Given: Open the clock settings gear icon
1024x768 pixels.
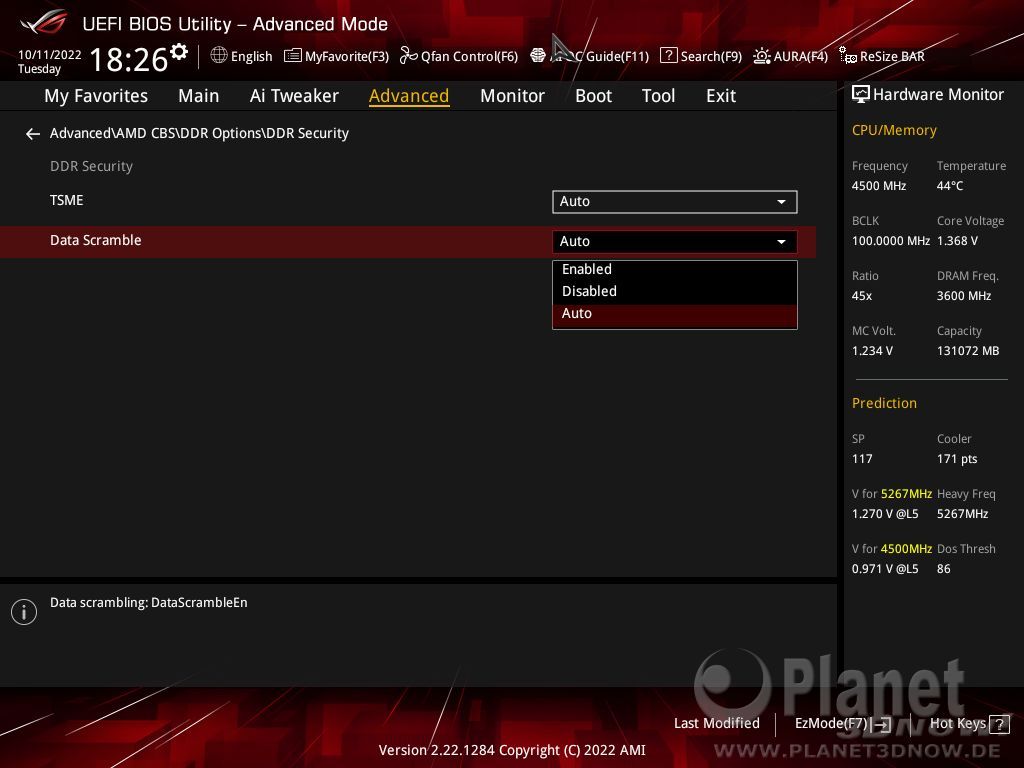Looking at the screenshot, I should [x=179, y=52].
